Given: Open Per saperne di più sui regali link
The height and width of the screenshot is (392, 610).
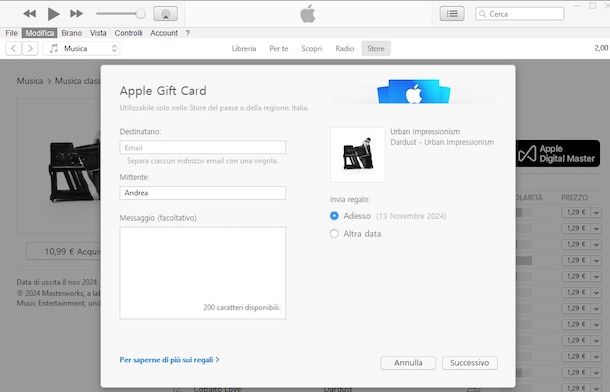Looking at the screenshot, I should tap(170, 360).
